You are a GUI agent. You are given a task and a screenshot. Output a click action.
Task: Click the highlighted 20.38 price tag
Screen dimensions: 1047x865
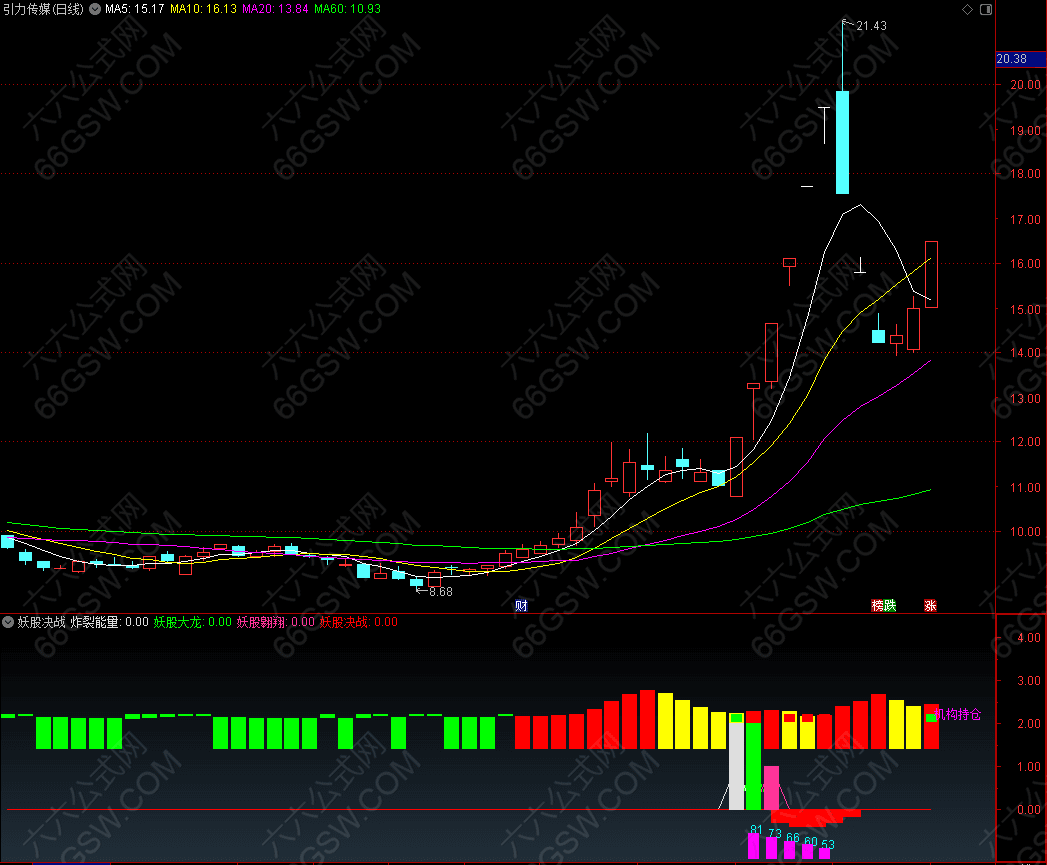click(1020, 59)
